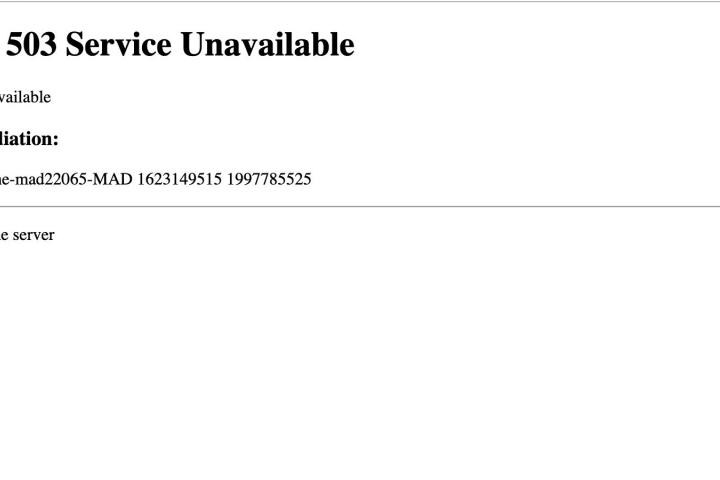
Task: Click the number 1623149515
Action: [180, 179]
